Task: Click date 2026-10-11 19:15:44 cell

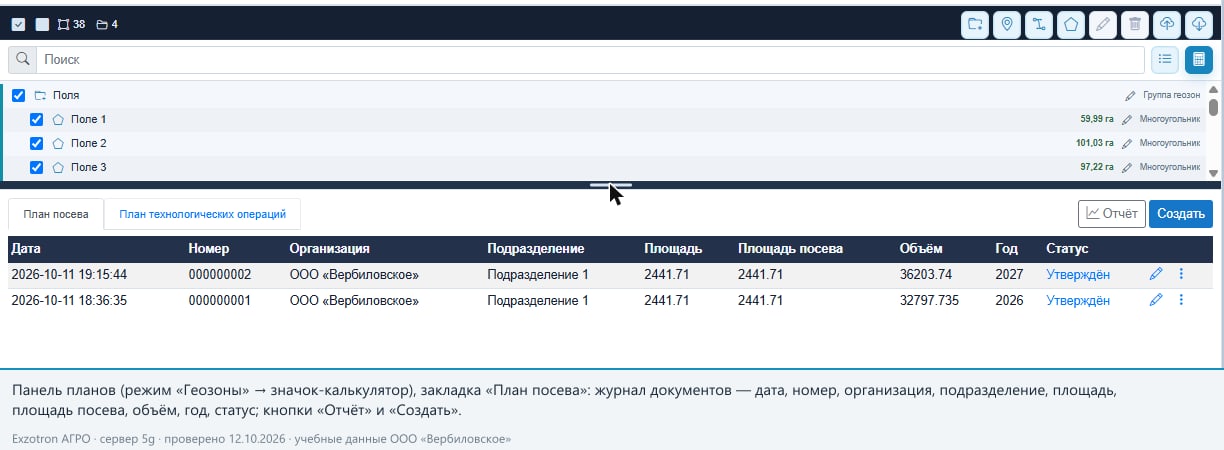Action: coord(69,274)
